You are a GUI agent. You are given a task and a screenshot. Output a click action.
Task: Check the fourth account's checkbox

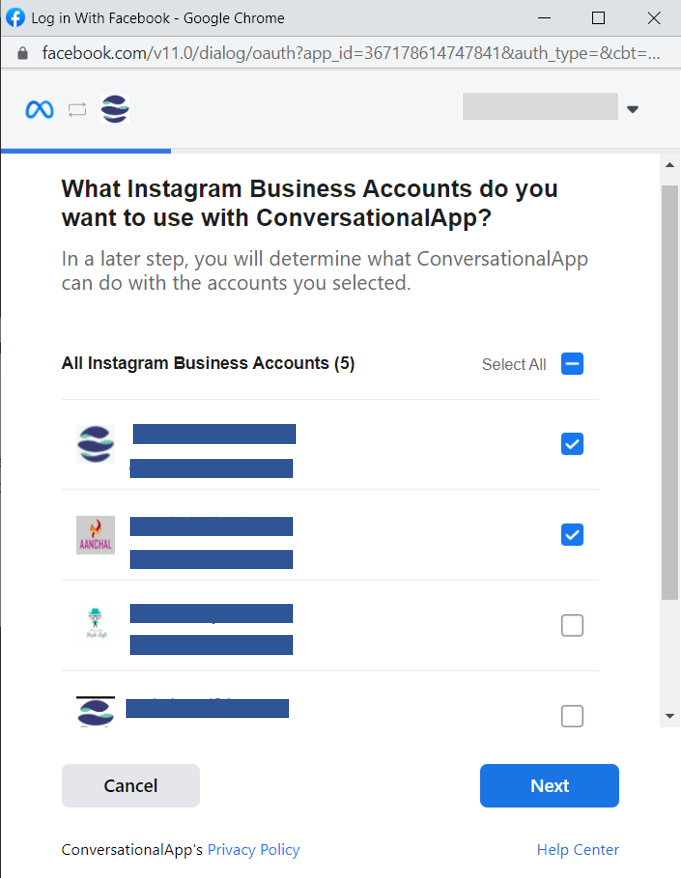click(x=572, y=716)
